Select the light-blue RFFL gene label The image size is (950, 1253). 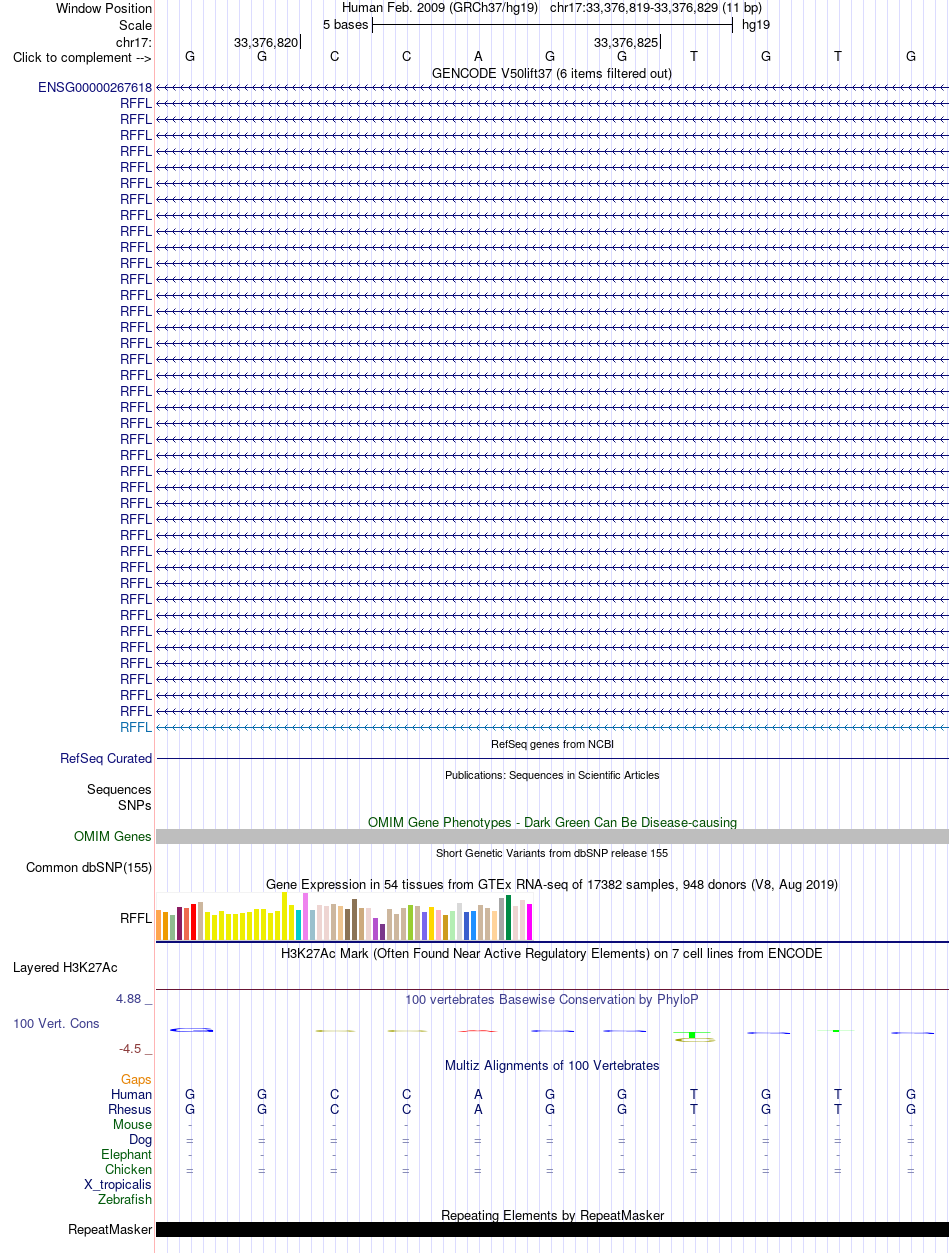[x=136, y=727]
